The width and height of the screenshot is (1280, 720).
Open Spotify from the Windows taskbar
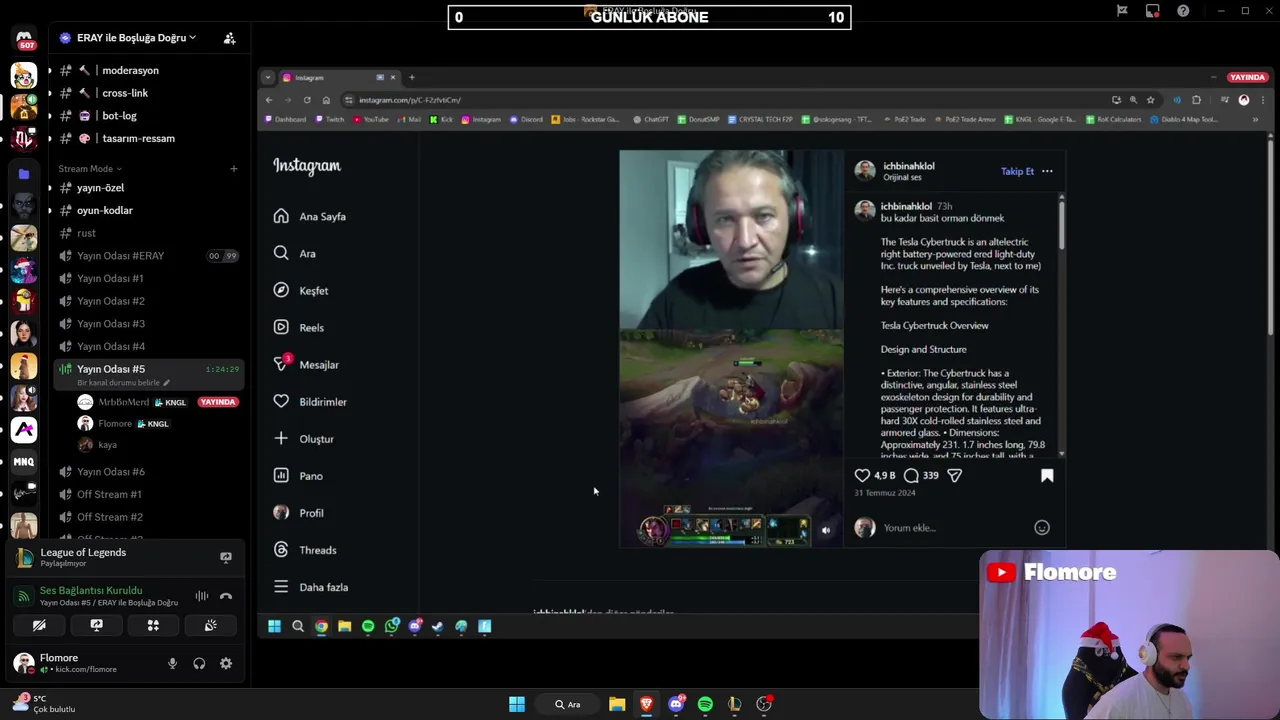(x=705, y=704)
